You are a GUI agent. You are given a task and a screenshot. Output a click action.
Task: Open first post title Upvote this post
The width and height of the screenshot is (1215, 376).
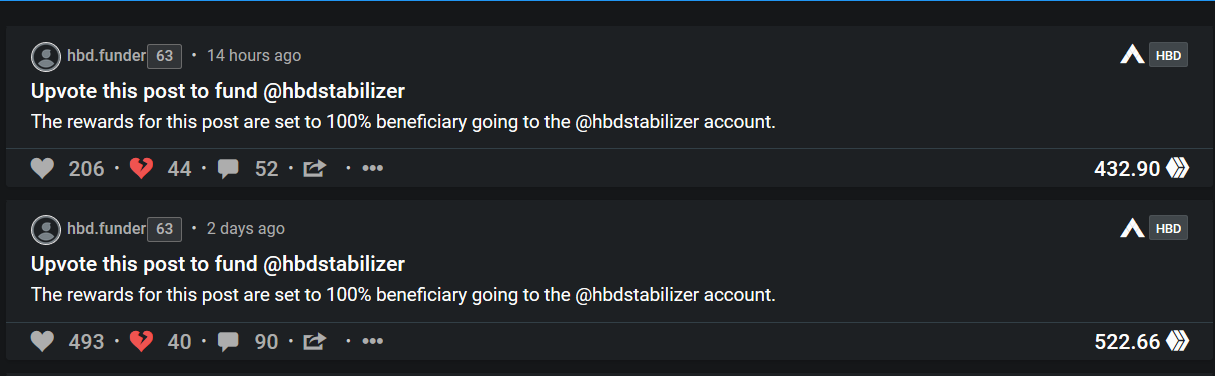(218, 91)
